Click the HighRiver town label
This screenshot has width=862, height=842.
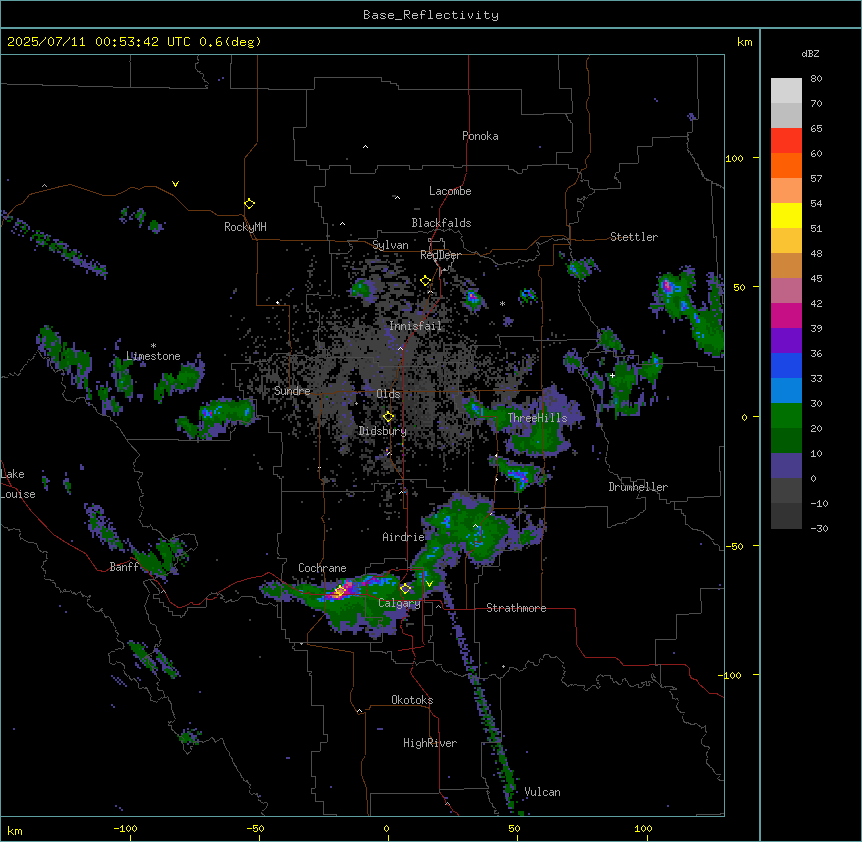click(430, 743)
